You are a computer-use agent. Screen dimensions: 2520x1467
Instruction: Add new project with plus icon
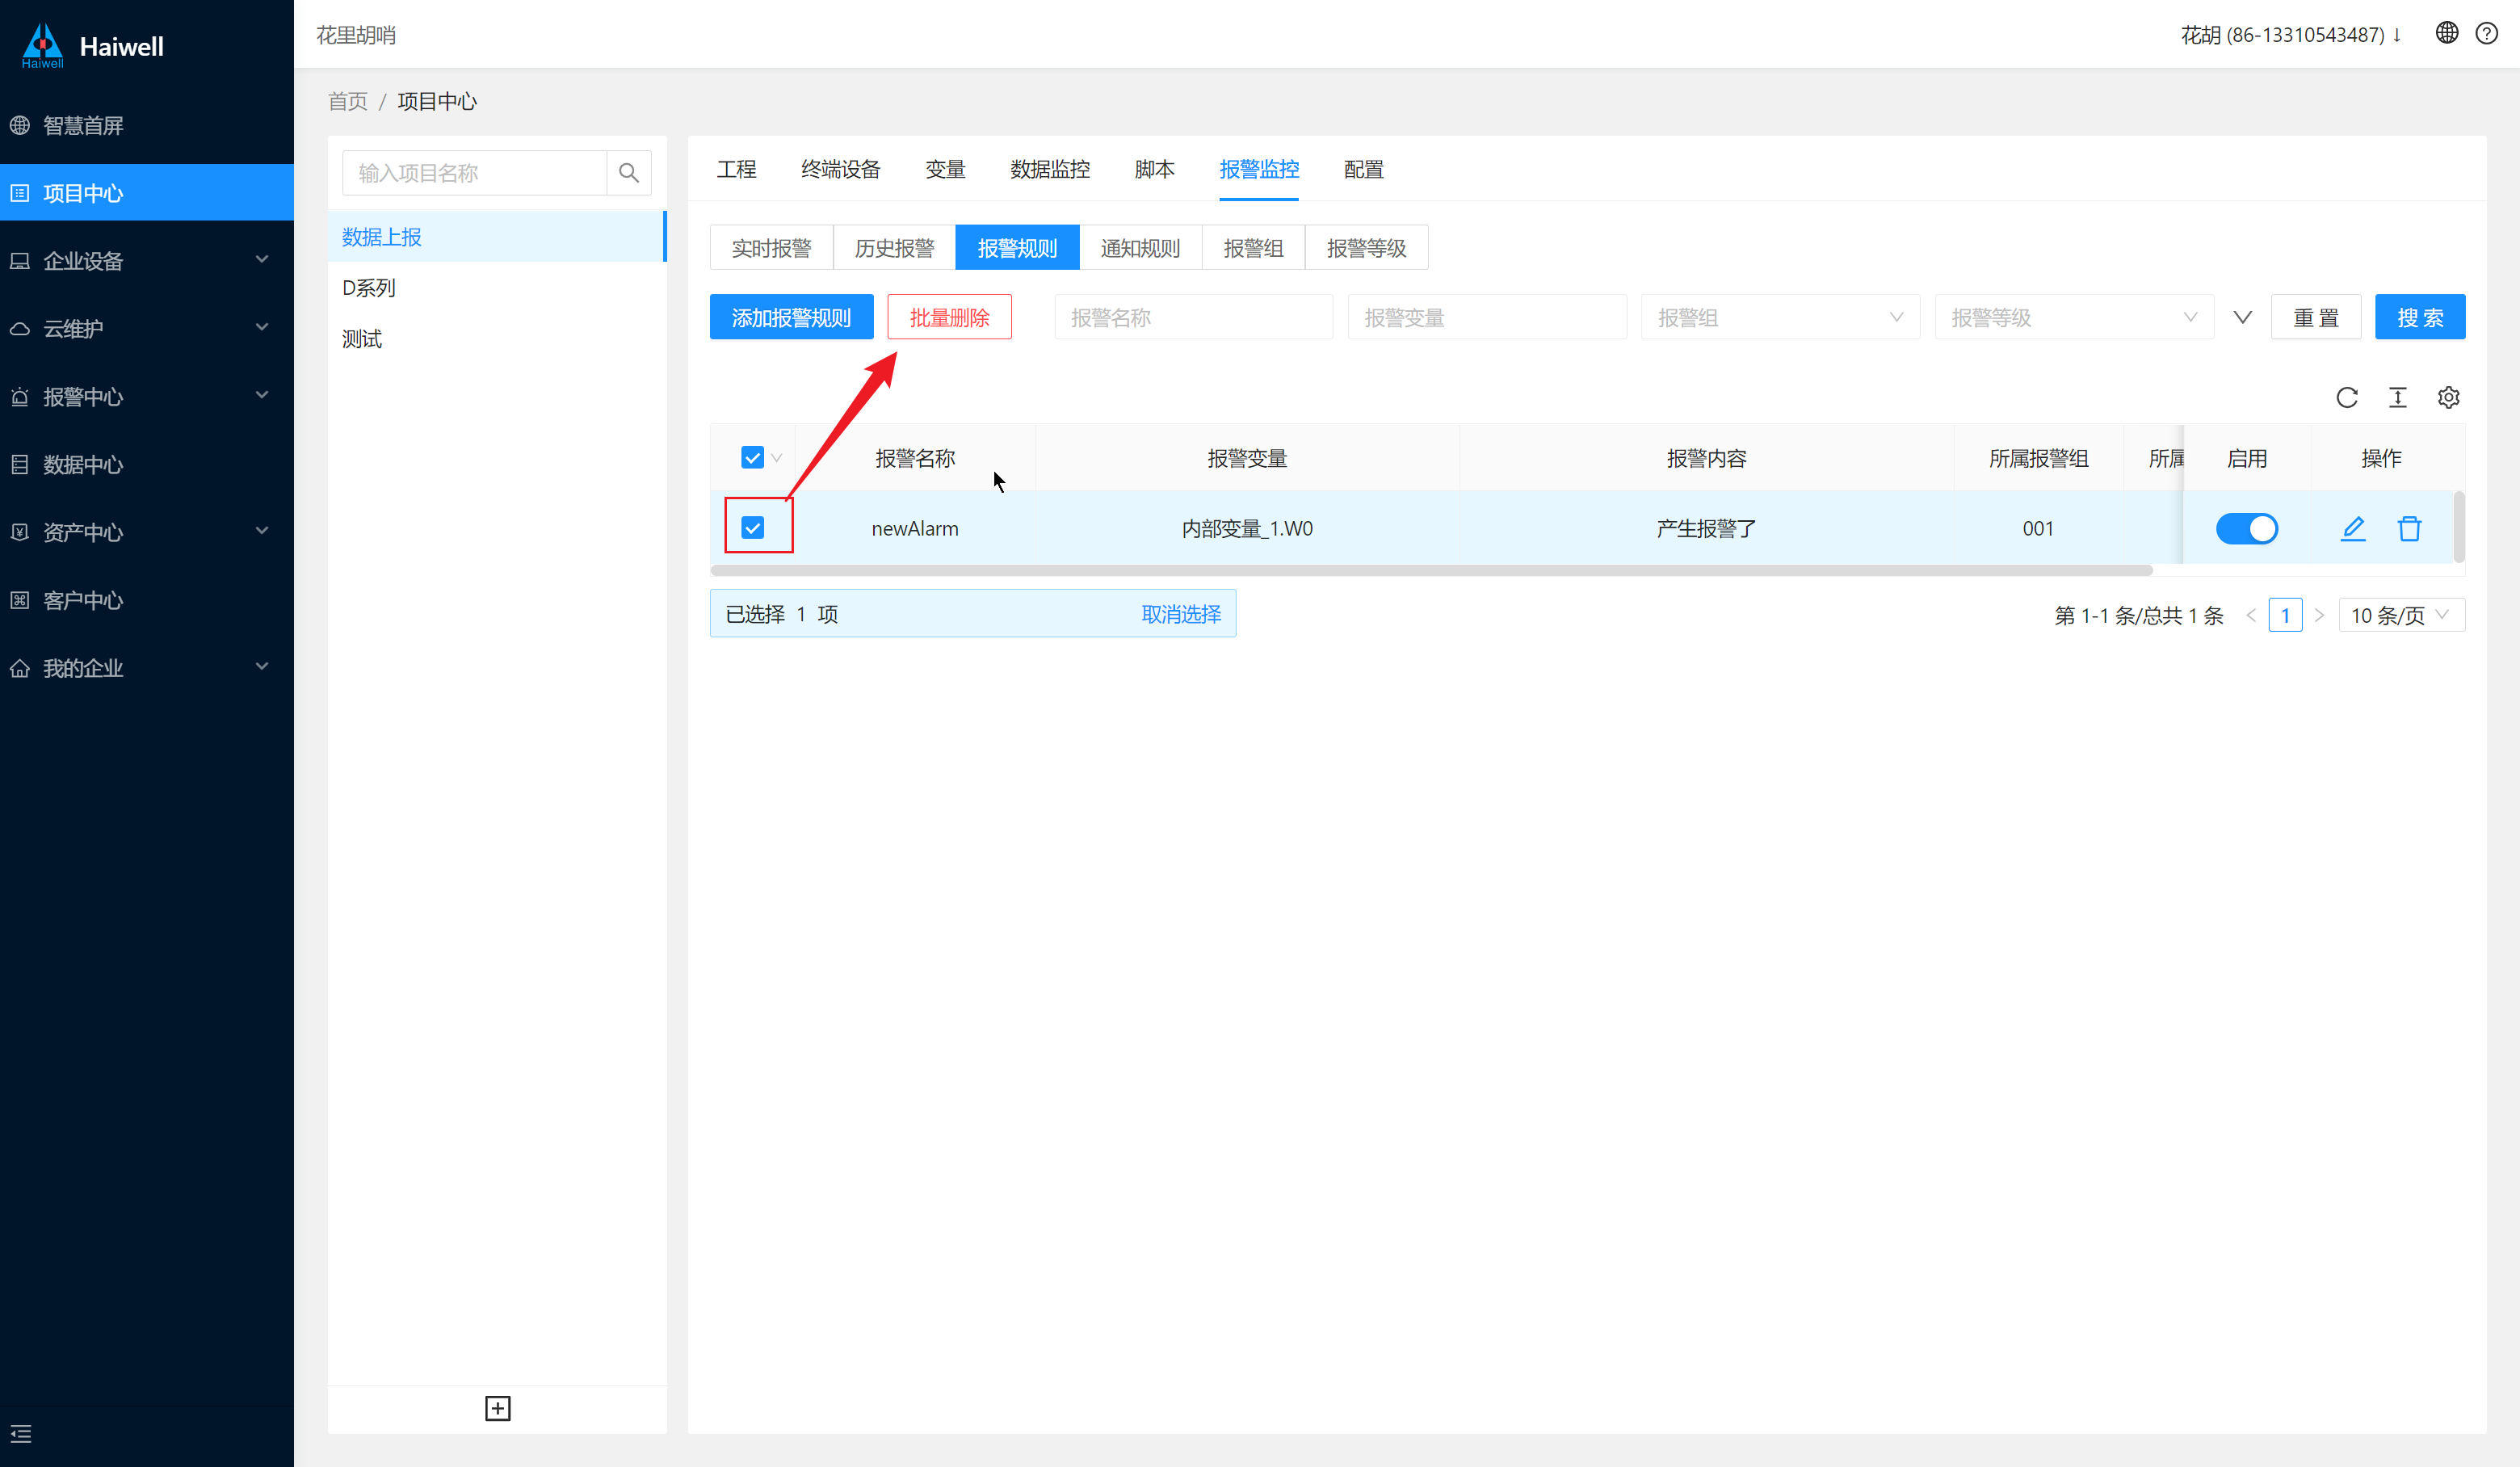click(497, 1408)
